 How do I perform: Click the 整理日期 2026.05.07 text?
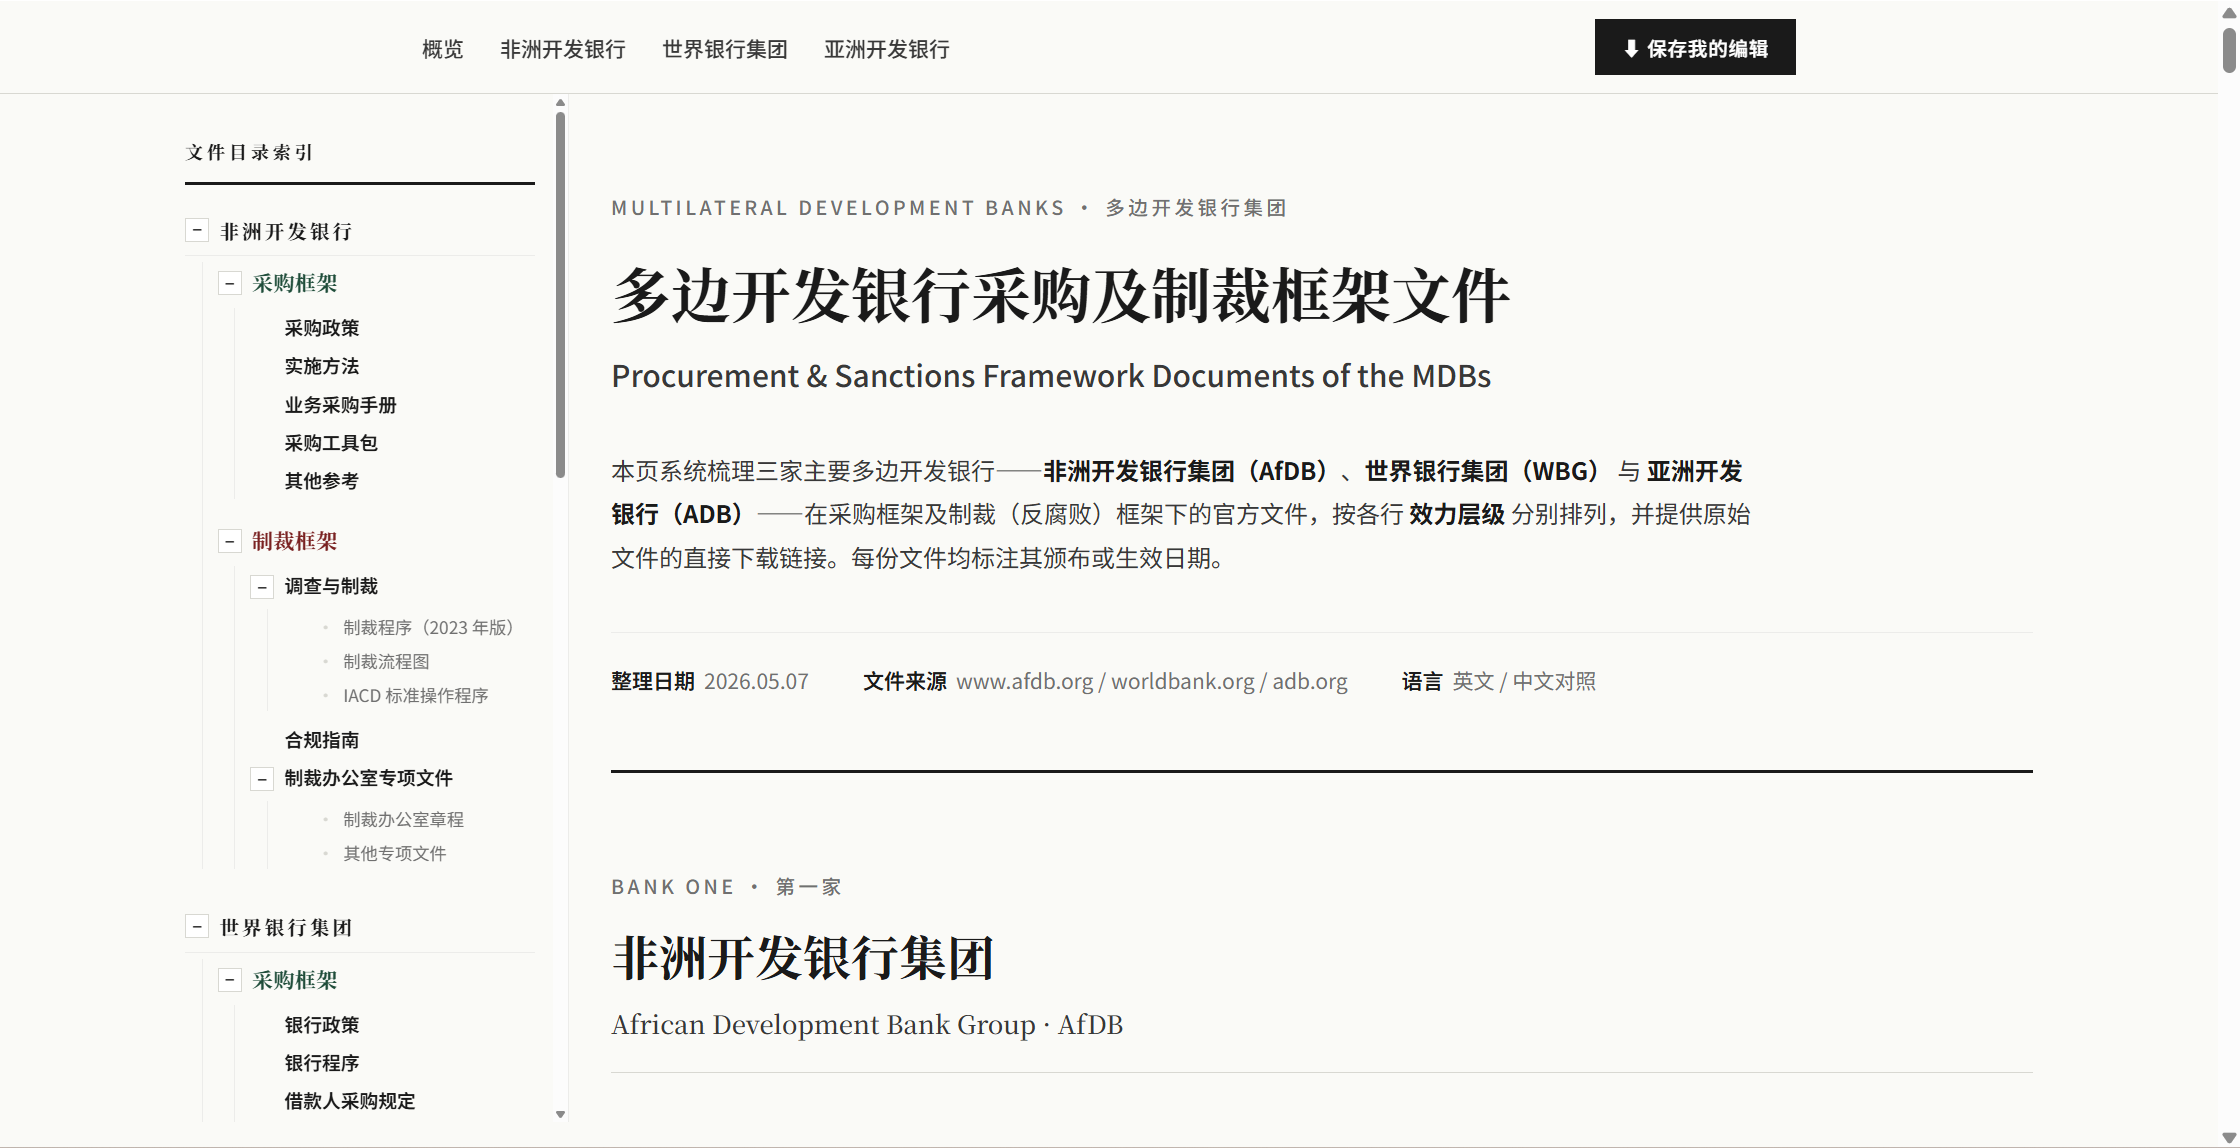pos(710,682)
